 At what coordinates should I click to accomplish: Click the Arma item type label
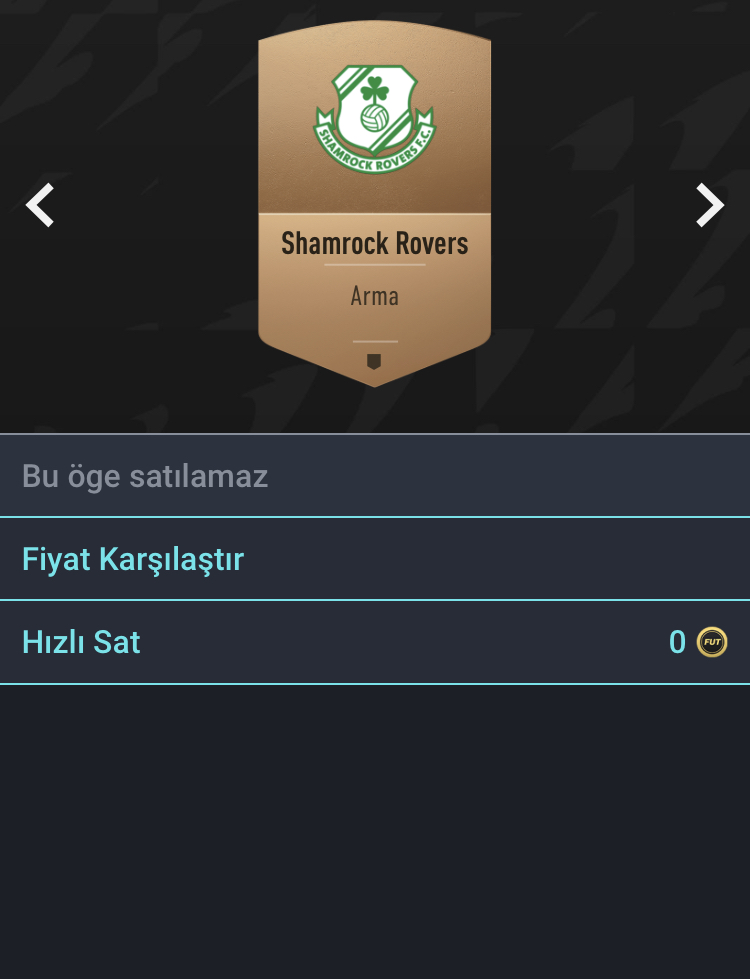pos(375,296)
